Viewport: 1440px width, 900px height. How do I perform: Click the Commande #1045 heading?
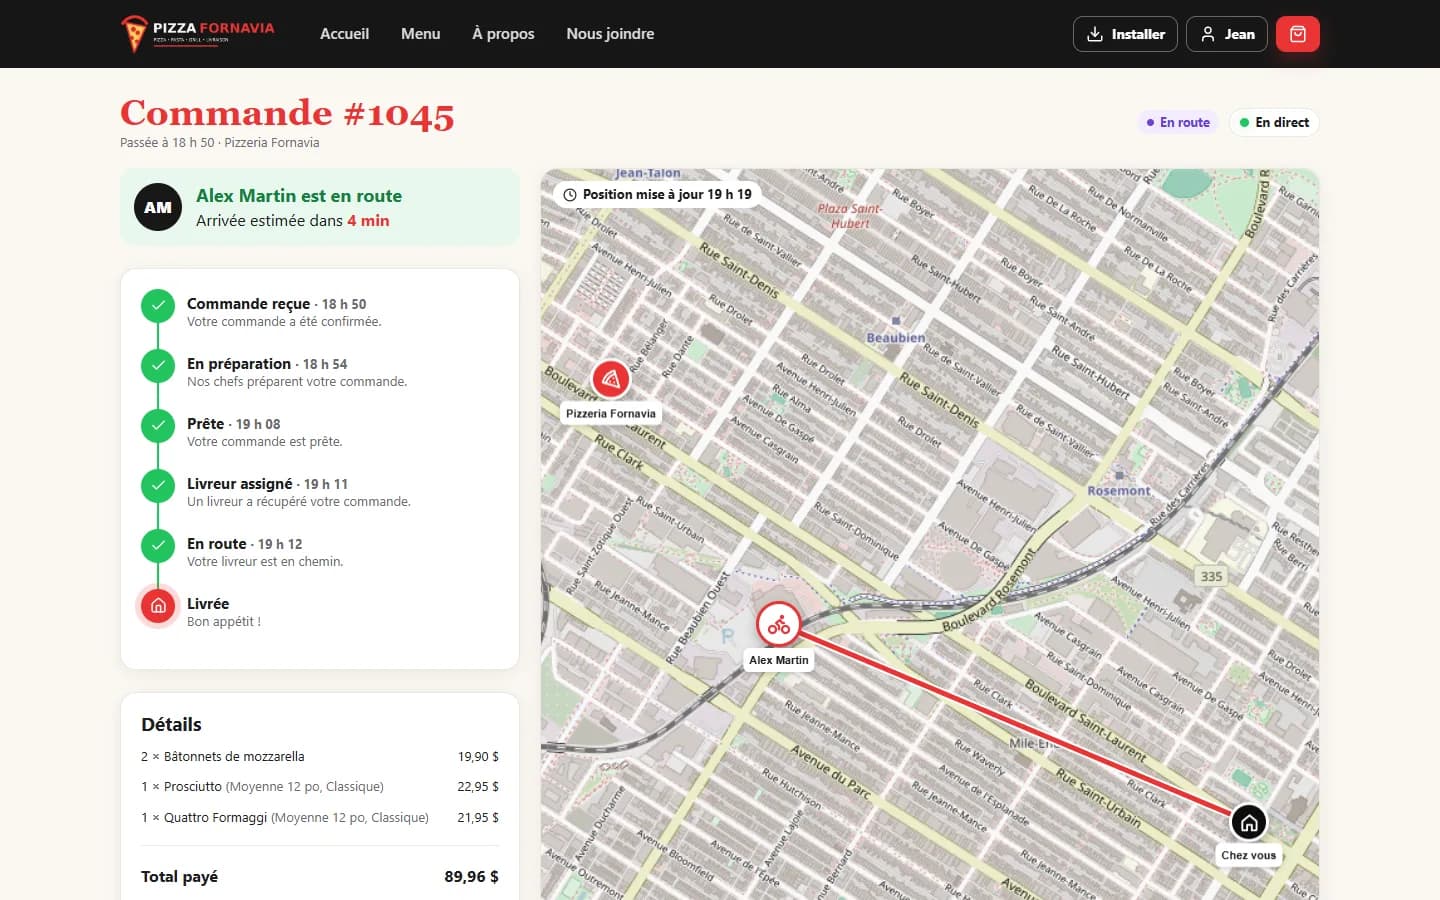point(287,113)
